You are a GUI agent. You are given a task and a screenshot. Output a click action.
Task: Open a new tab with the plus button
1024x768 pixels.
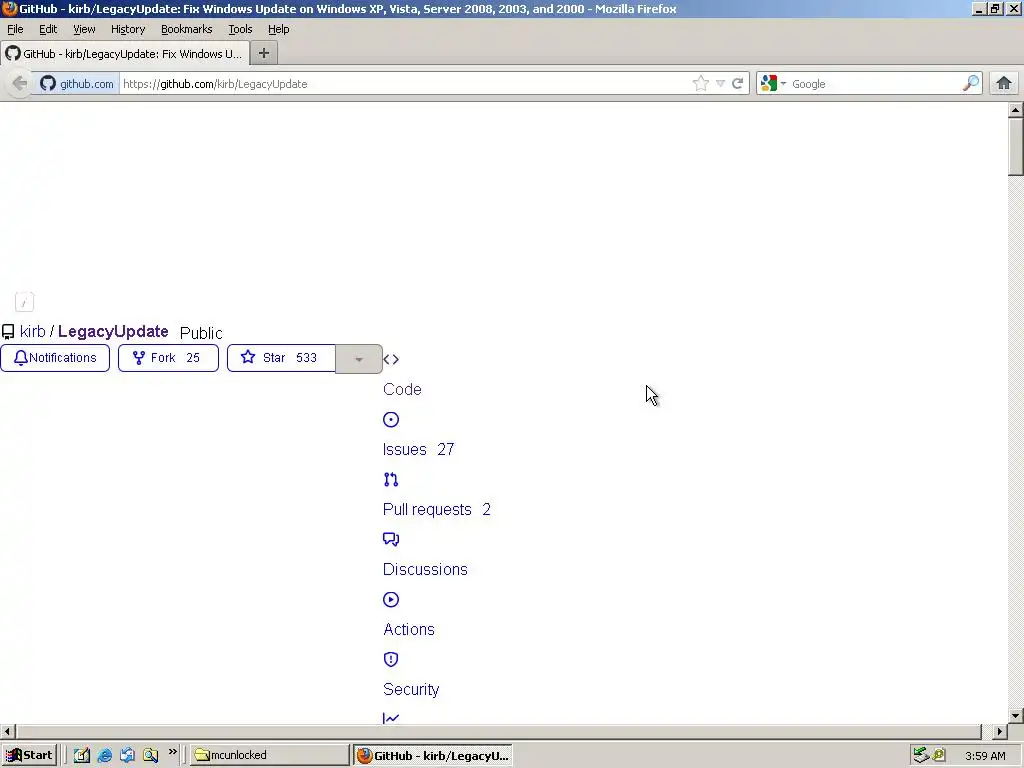click(264, 54)
